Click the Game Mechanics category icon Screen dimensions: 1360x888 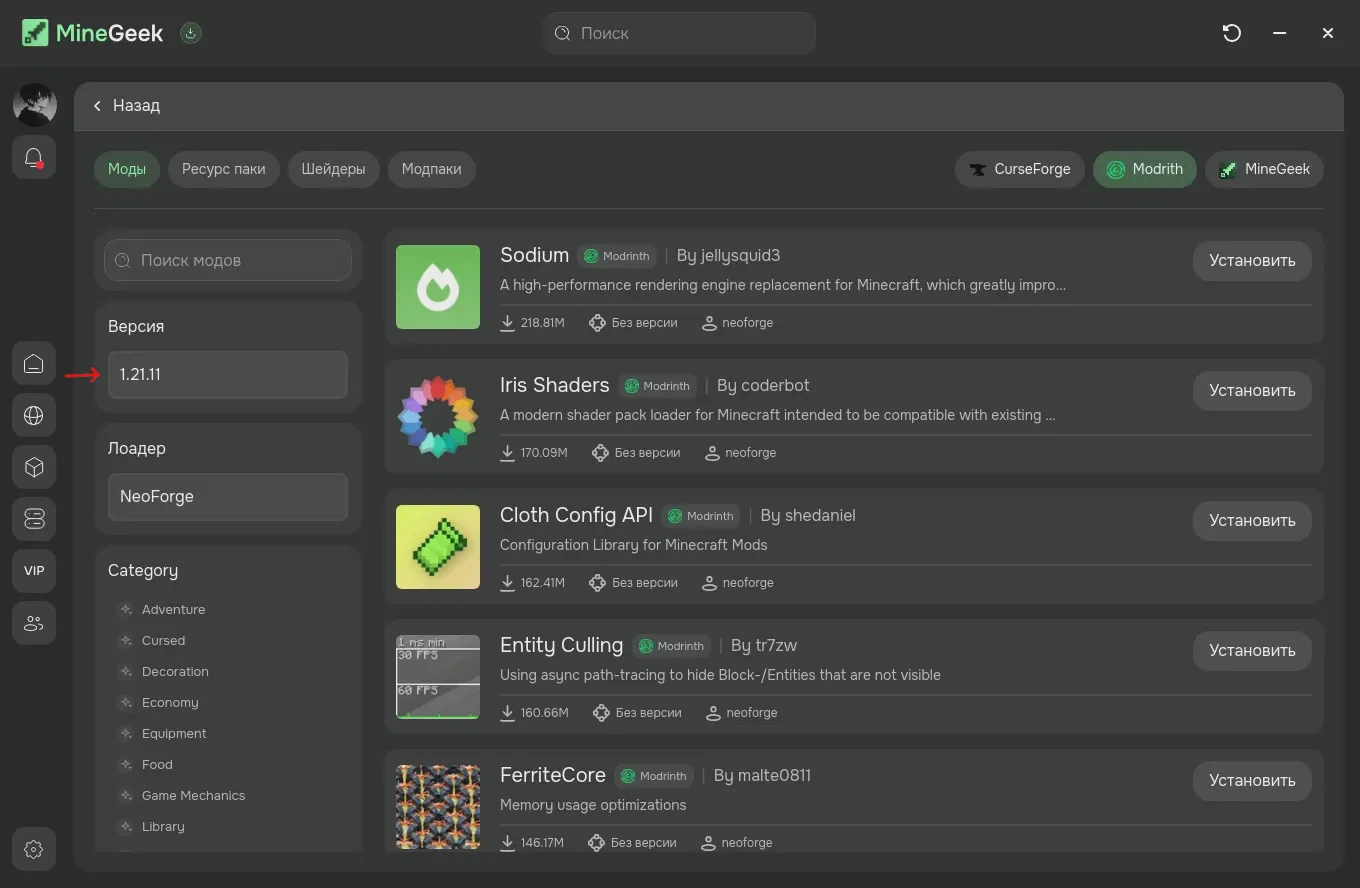click(125, 795)
